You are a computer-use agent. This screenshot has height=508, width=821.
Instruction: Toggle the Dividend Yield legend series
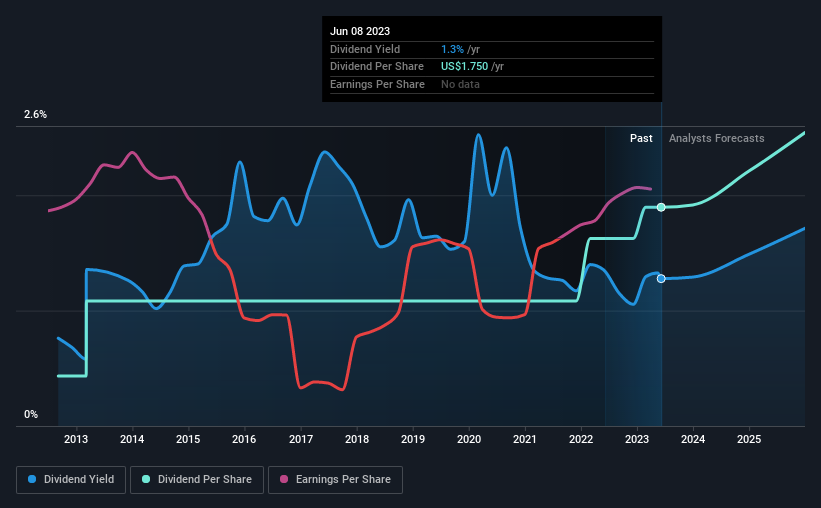pyautogui.click(x=71, y=480)
